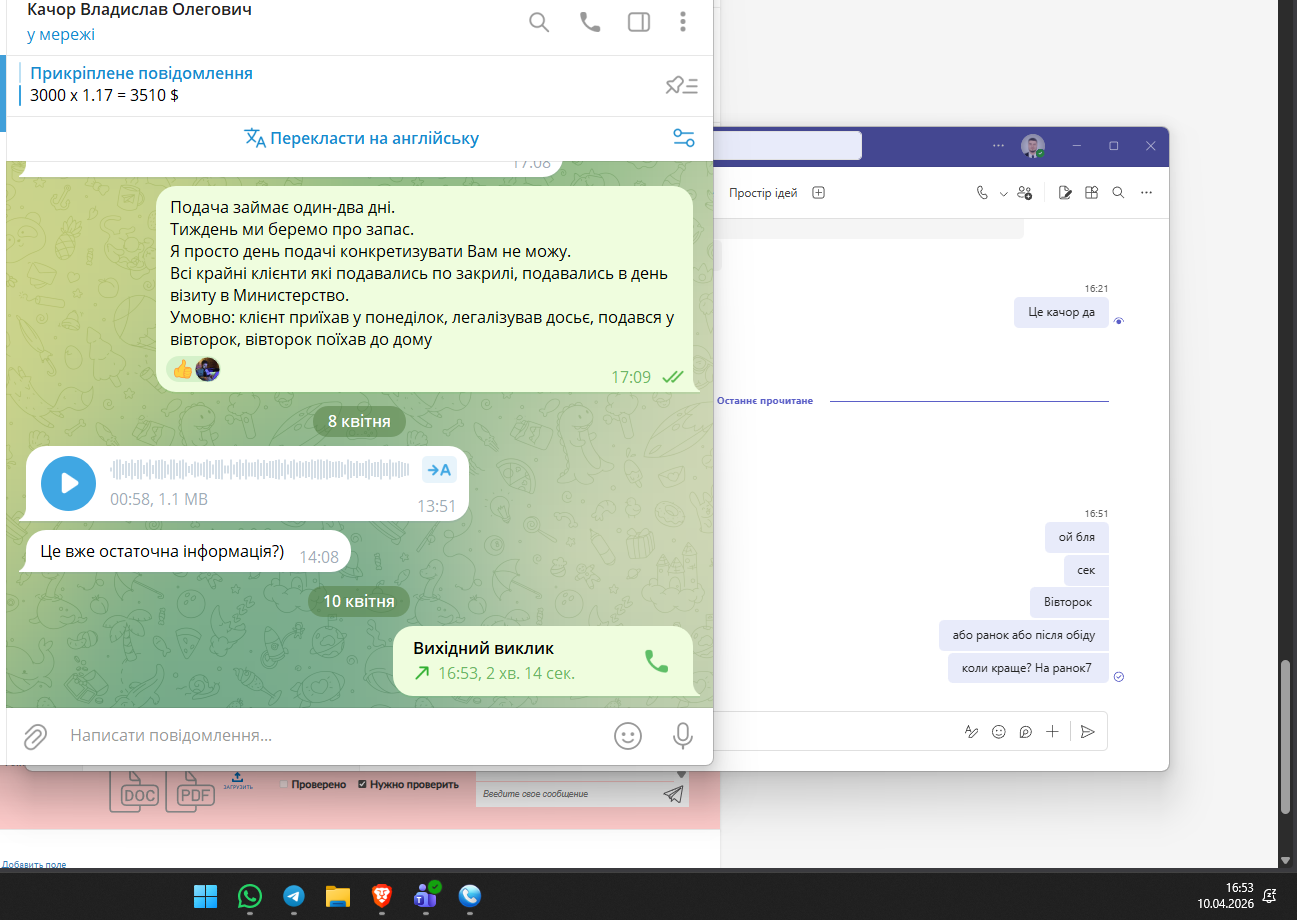Open WhatsApp from taskbar
1297x920 pixels.
(x=250, y=896)
